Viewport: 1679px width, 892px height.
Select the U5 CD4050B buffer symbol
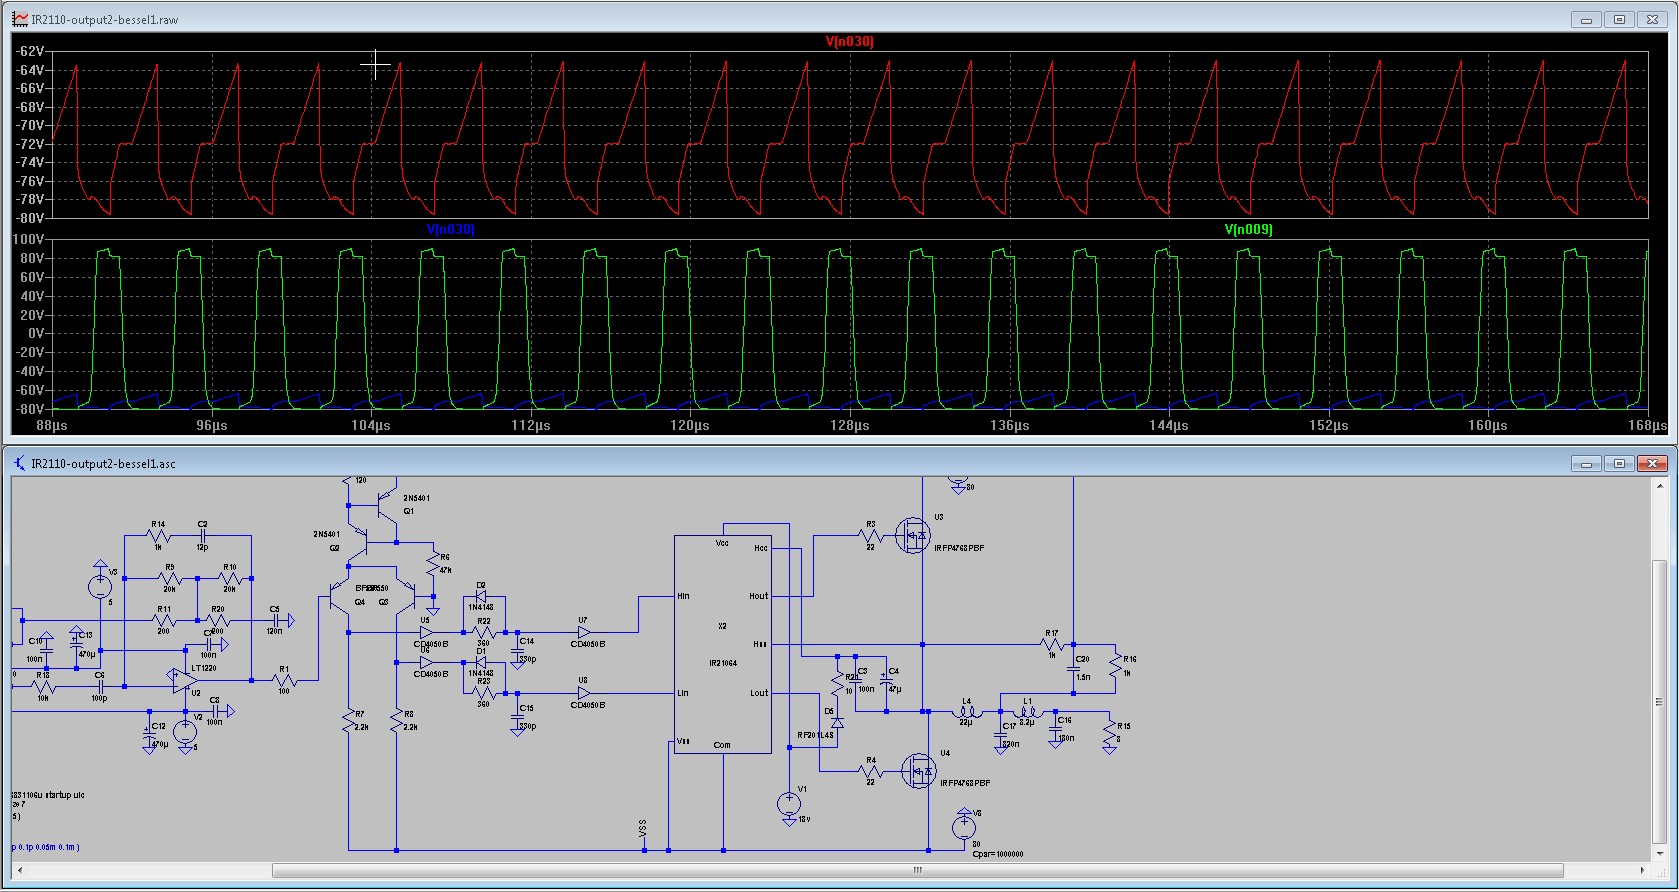click(427, 632)
